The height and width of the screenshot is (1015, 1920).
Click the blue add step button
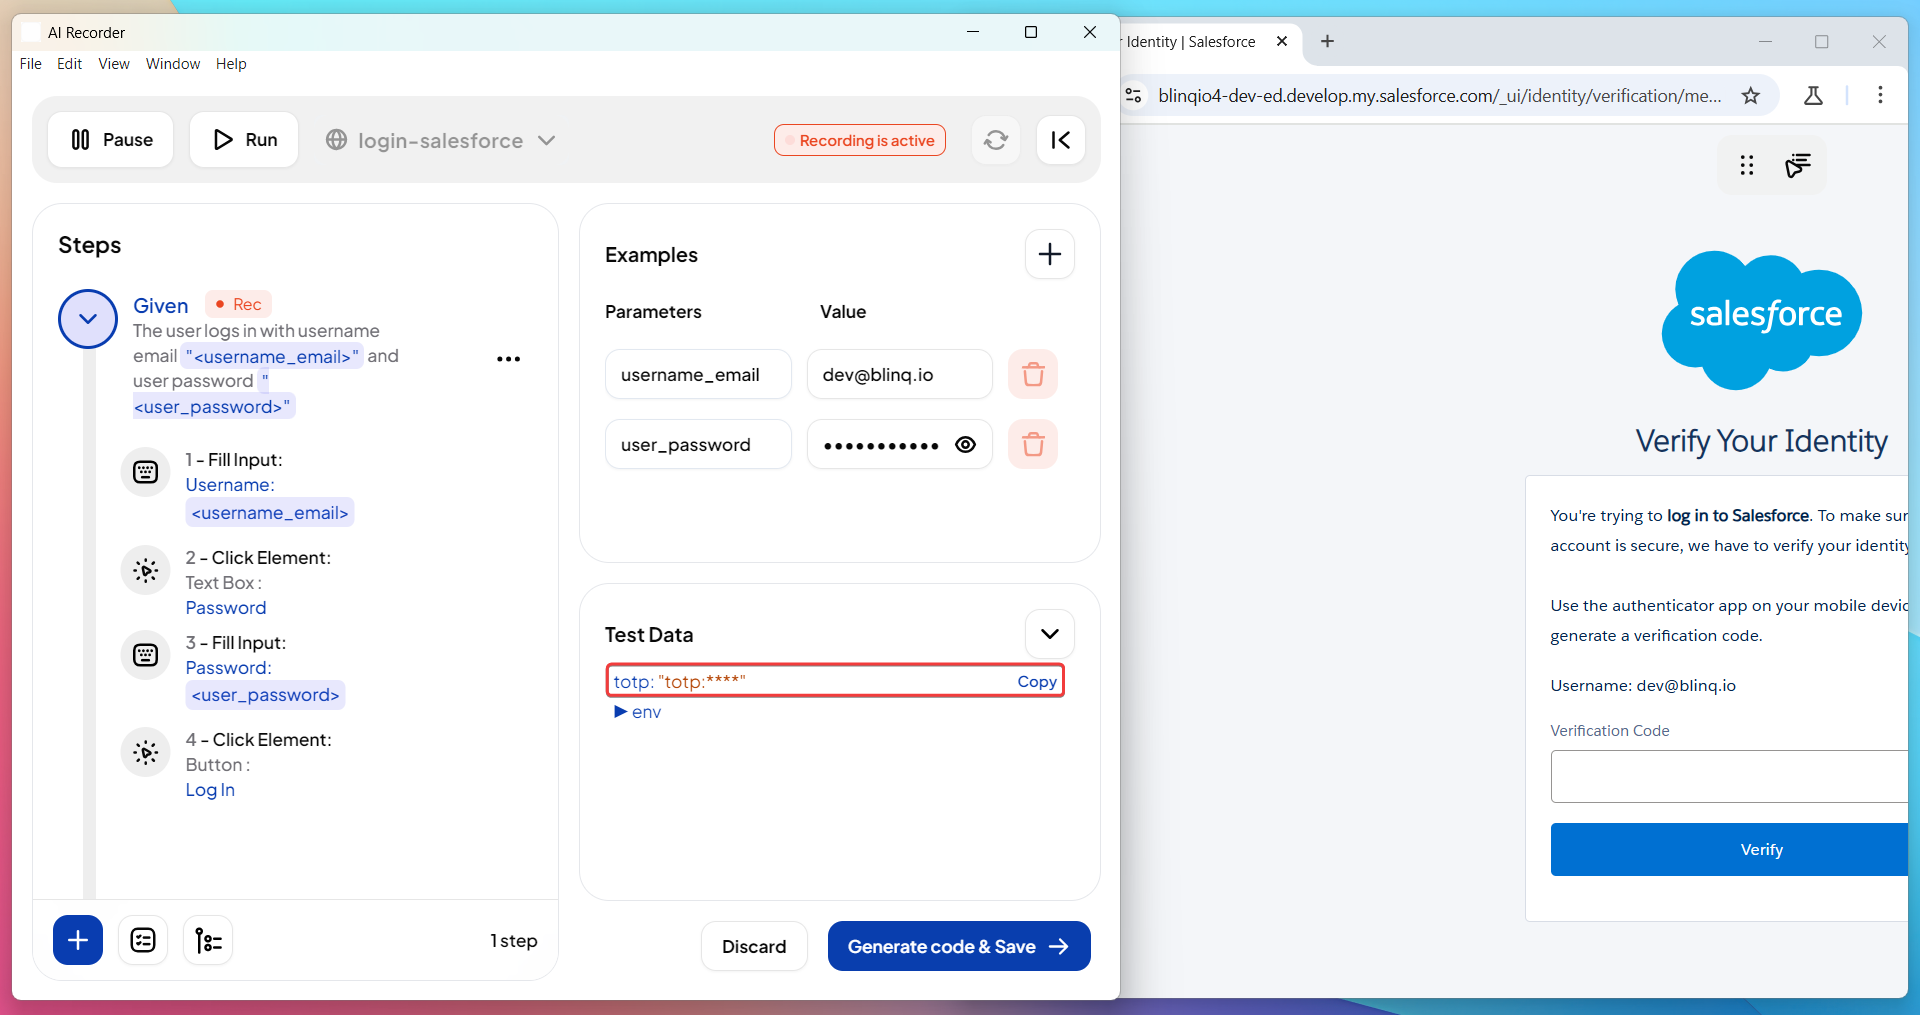(78, 940)
